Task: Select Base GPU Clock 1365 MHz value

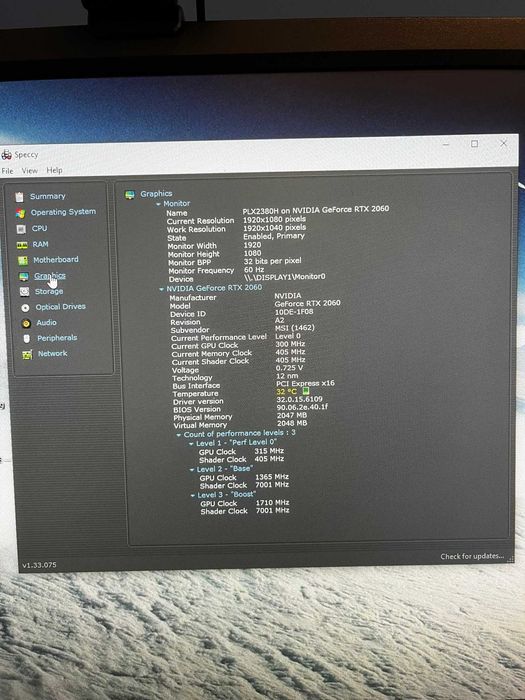Action: [x=272, y=477]
